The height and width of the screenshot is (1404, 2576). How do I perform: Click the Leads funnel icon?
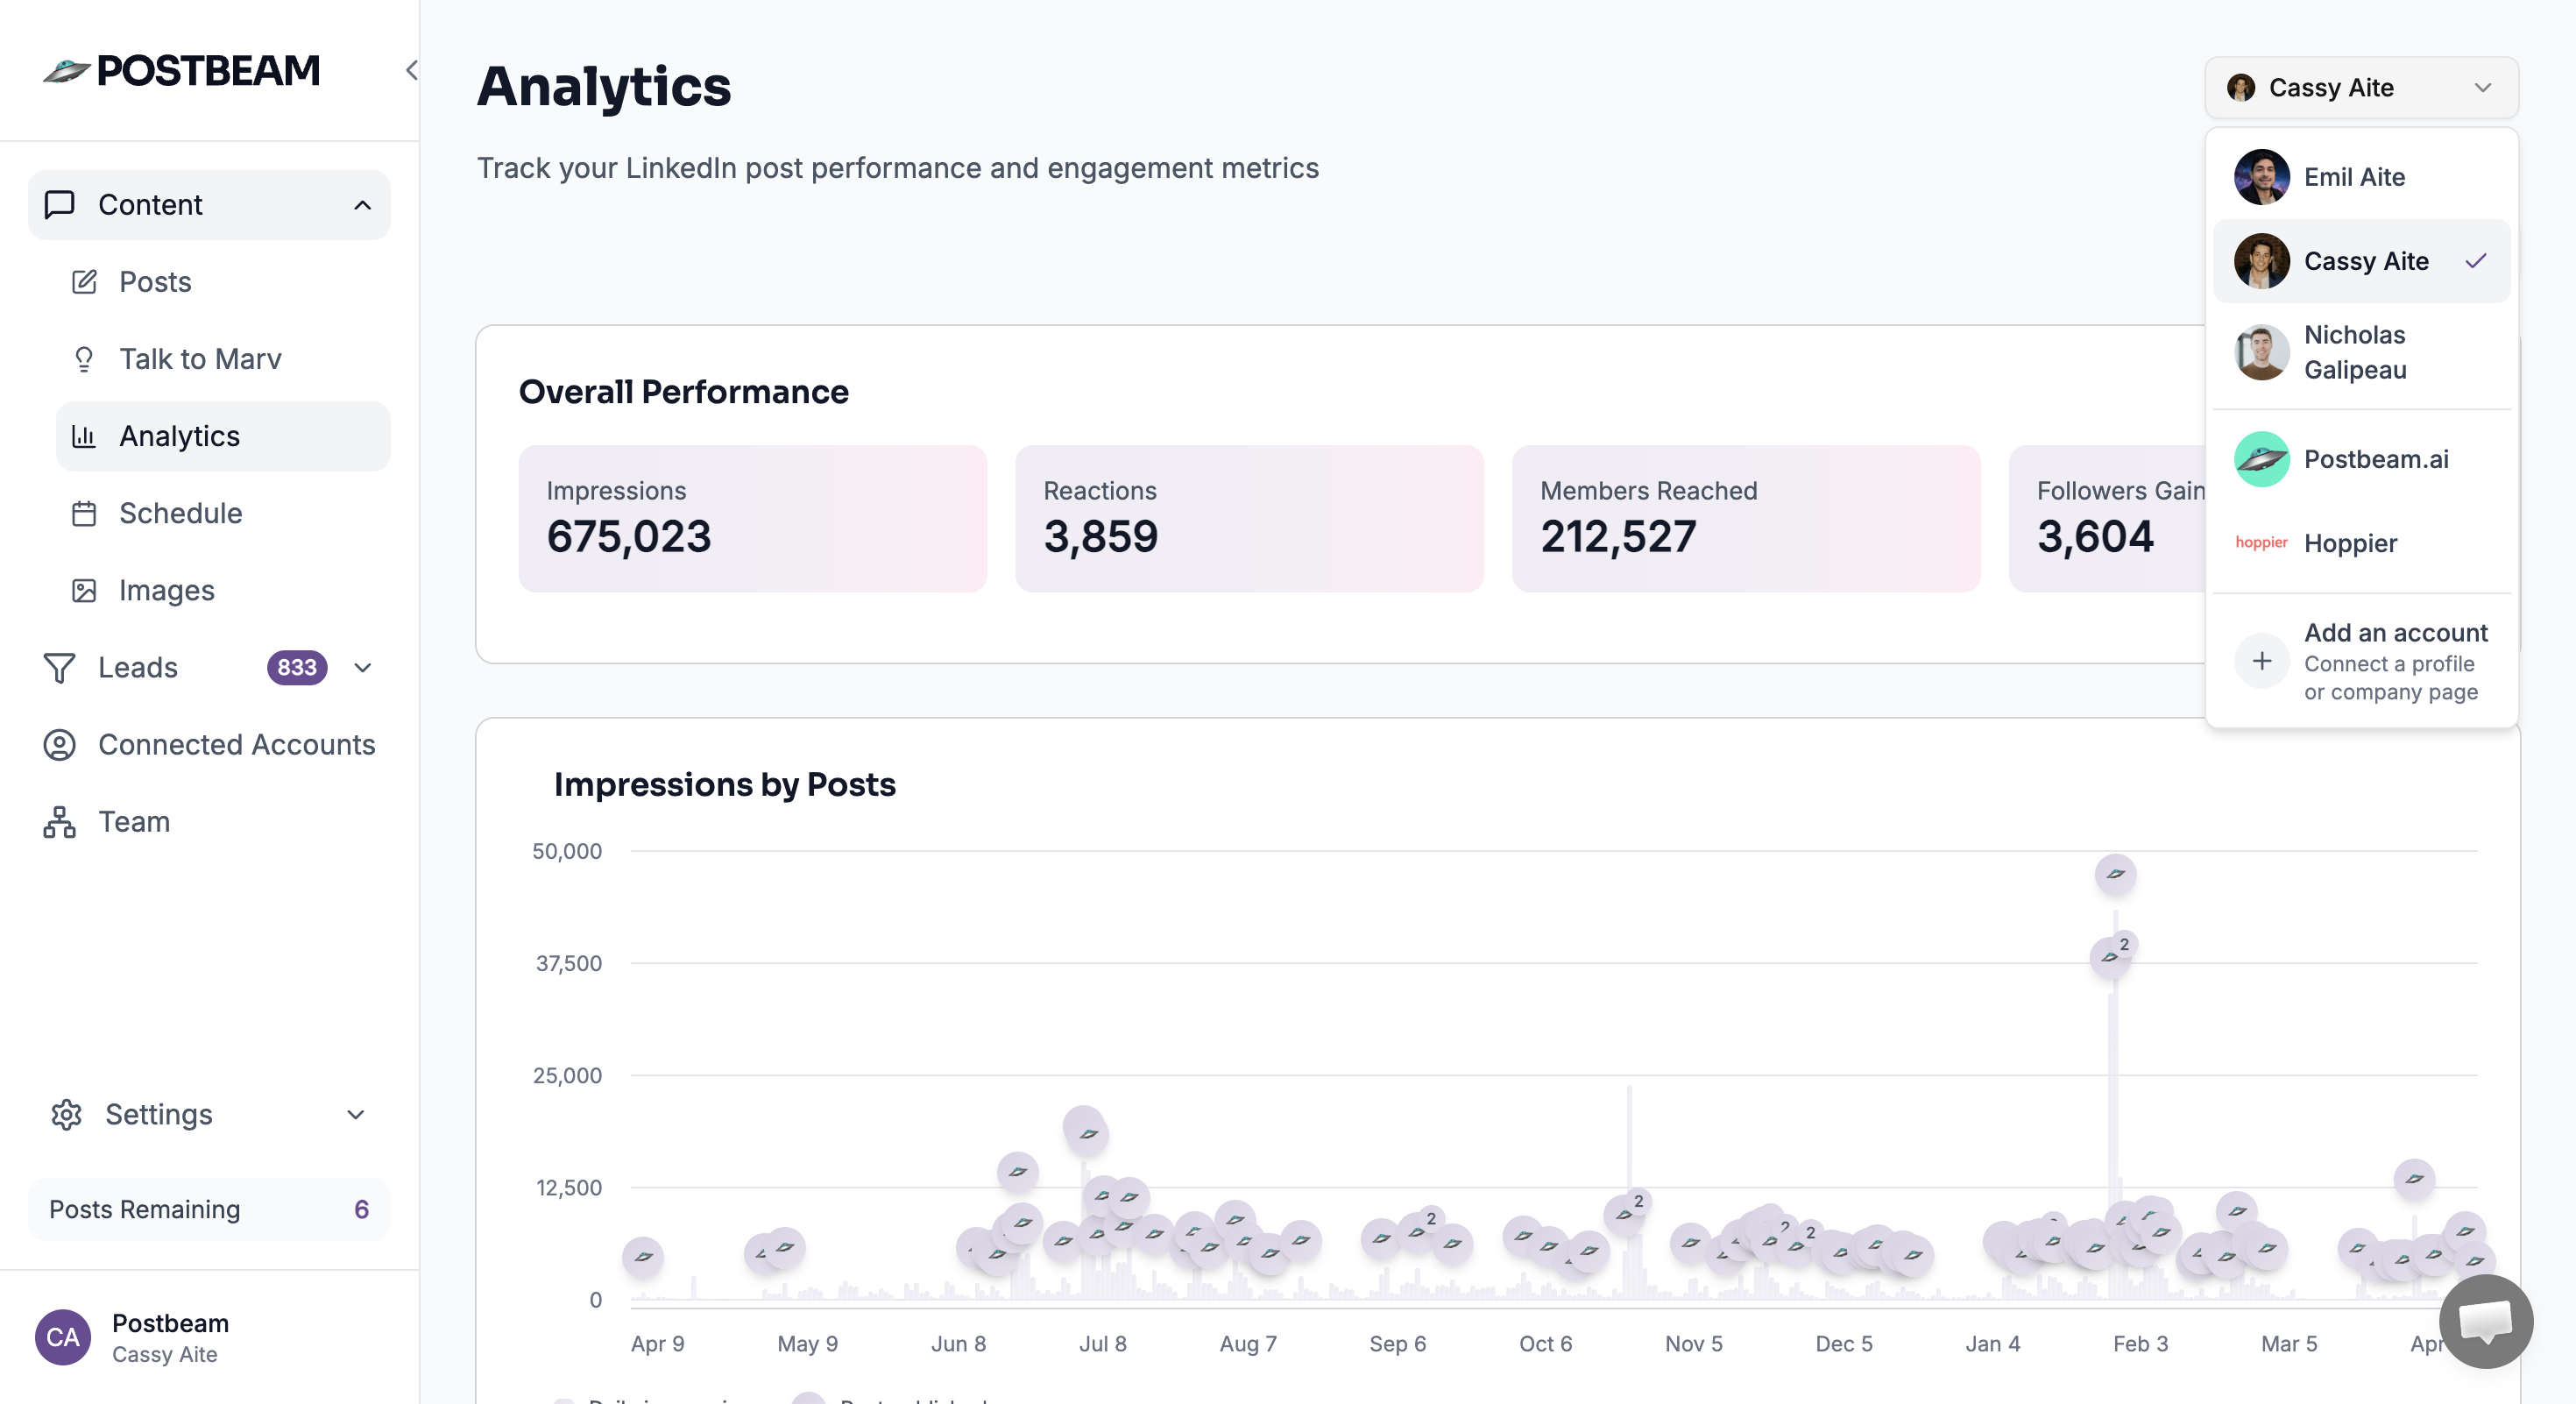coord(60,668)
